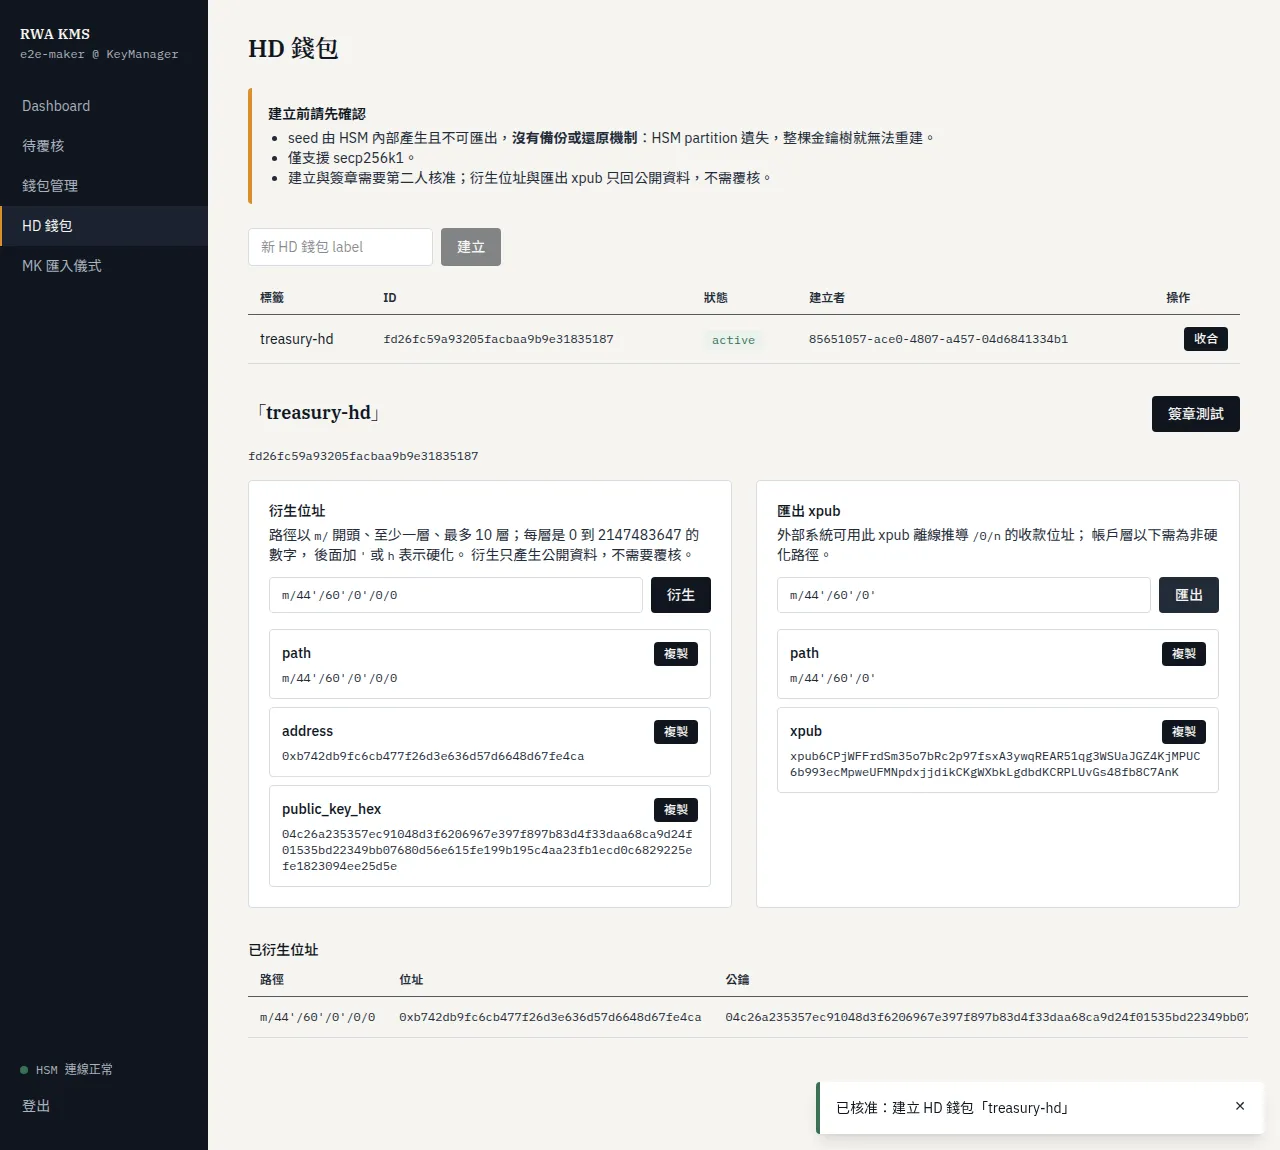This screenshot has height=1150, width=1280.
Task: Copy the xpub string
Action: 1184,732
